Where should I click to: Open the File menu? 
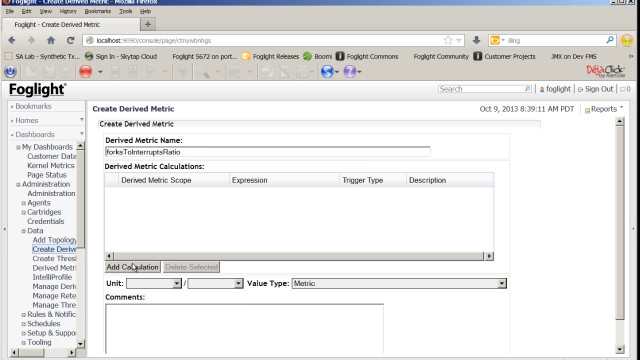click(x=10, y=11)
